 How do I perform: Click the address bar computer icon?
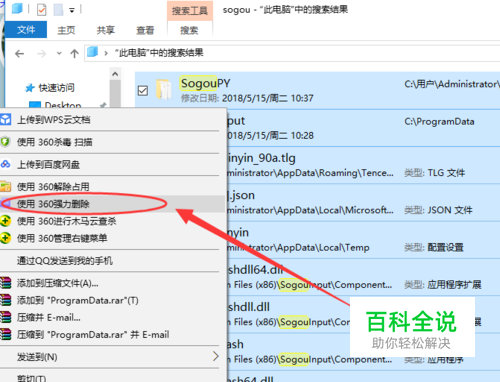coord(92,52)
